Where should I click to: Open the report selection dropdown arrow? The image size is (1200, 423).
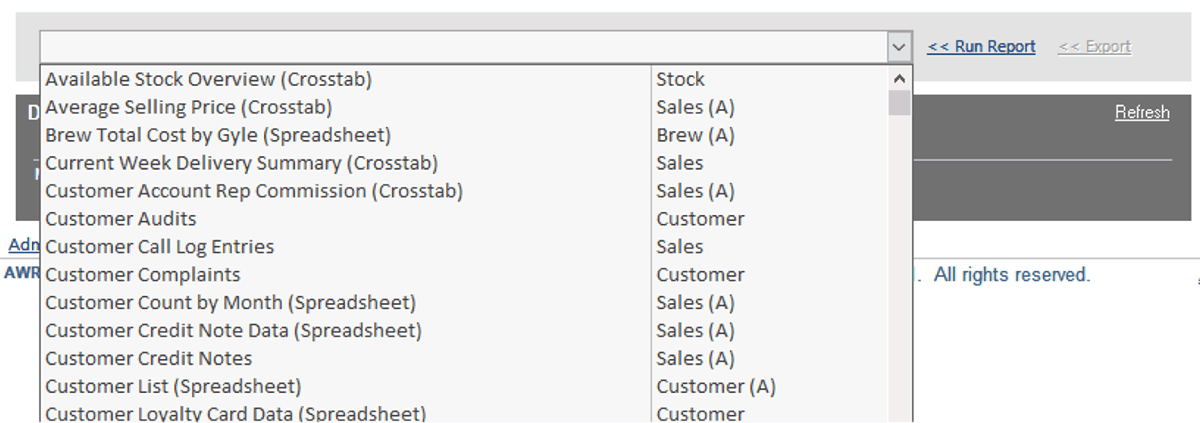tap(899, 47)
